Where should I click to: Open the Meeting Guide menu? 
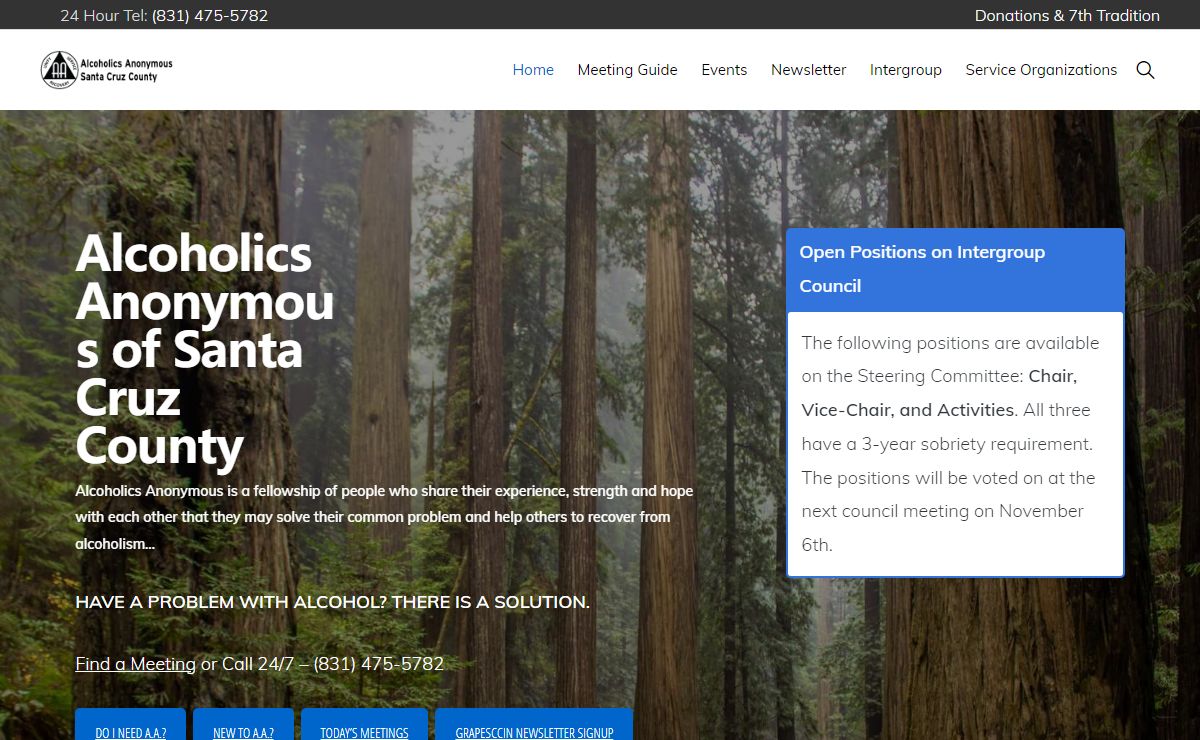coord(627,70)
